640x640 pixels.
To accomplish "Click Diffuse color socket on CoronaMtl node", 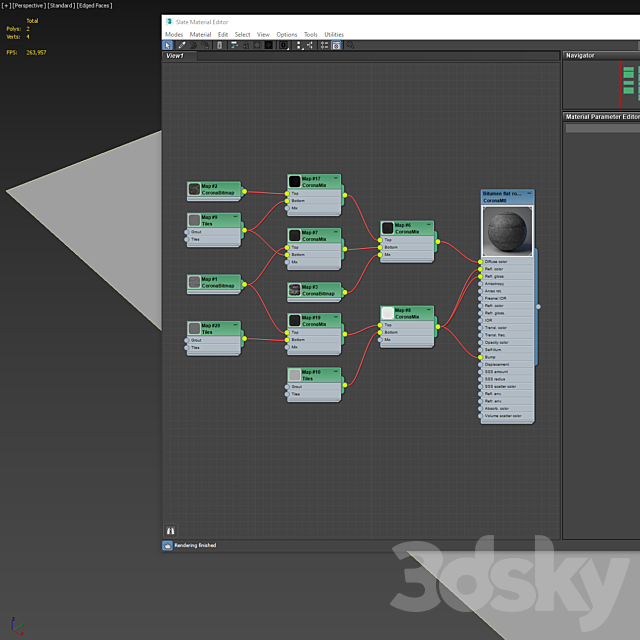I will (x=480, y=262).
